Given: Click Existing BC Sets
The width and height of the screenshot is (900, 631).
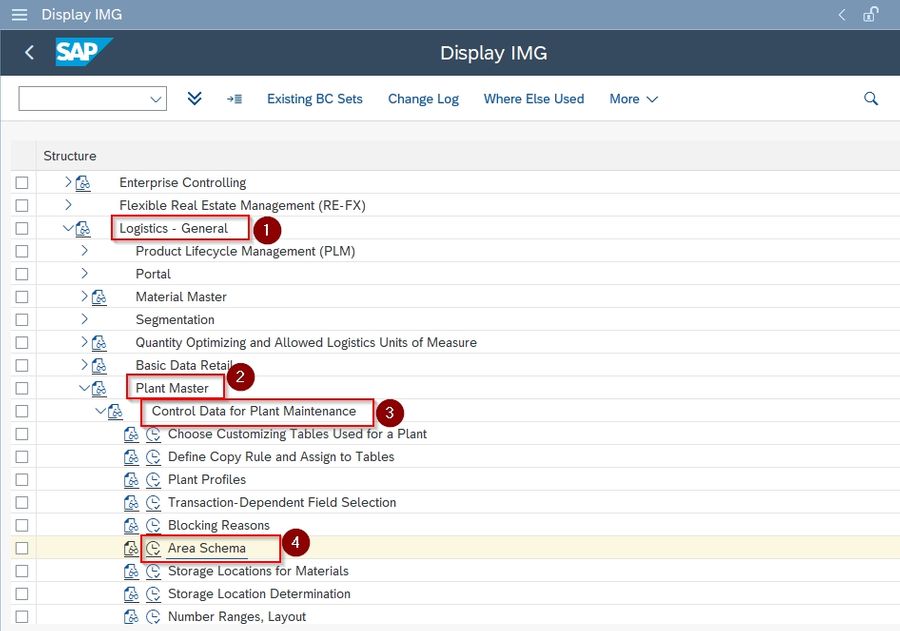Looking at the screenshot, I should 315,99.
